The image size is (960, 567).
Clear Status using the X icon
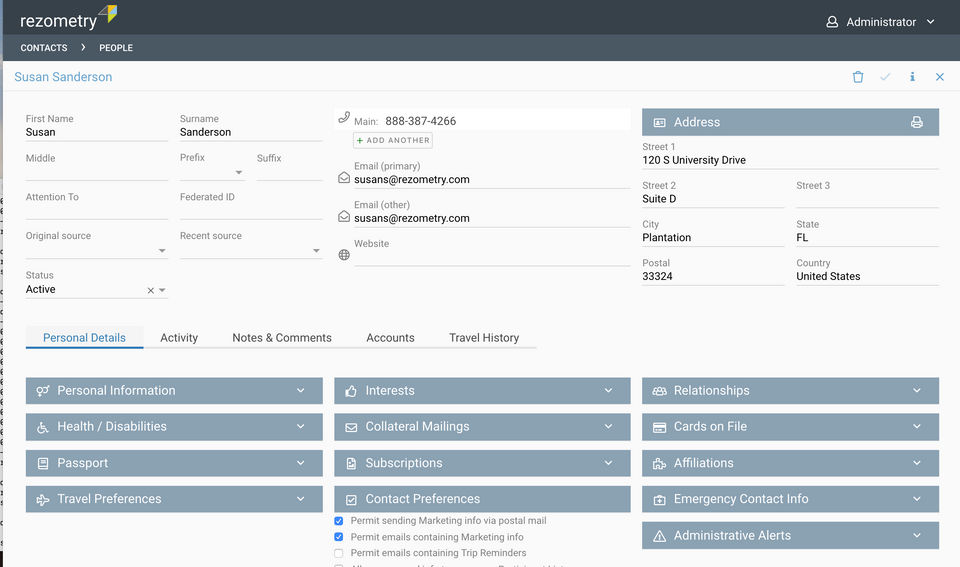pos(151,291)
